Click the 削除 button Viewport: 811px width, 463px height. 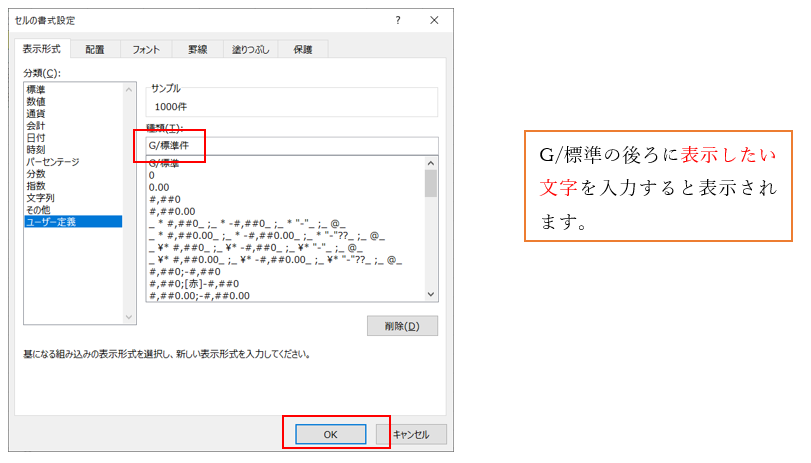(x=402, y=326)
